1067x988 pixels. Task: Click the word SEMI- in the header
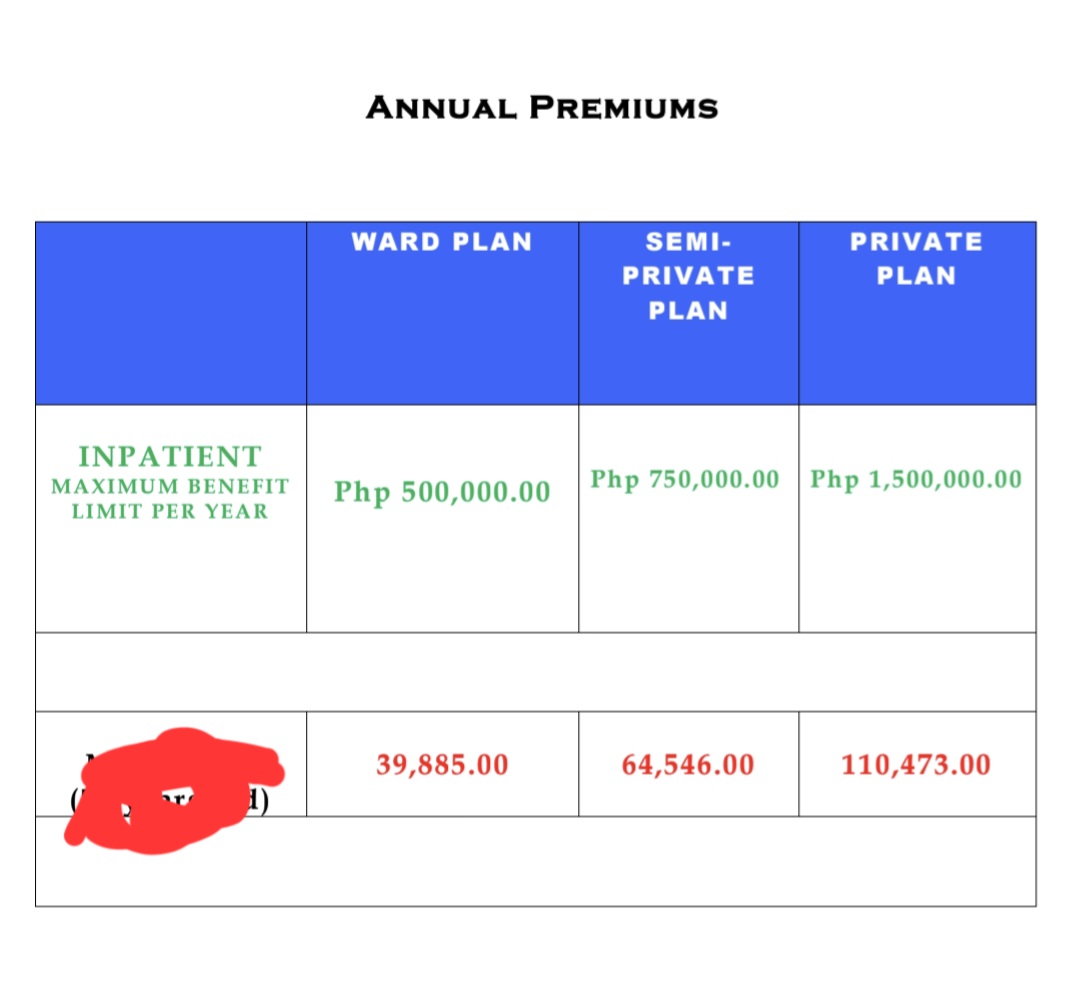point(688,242)
